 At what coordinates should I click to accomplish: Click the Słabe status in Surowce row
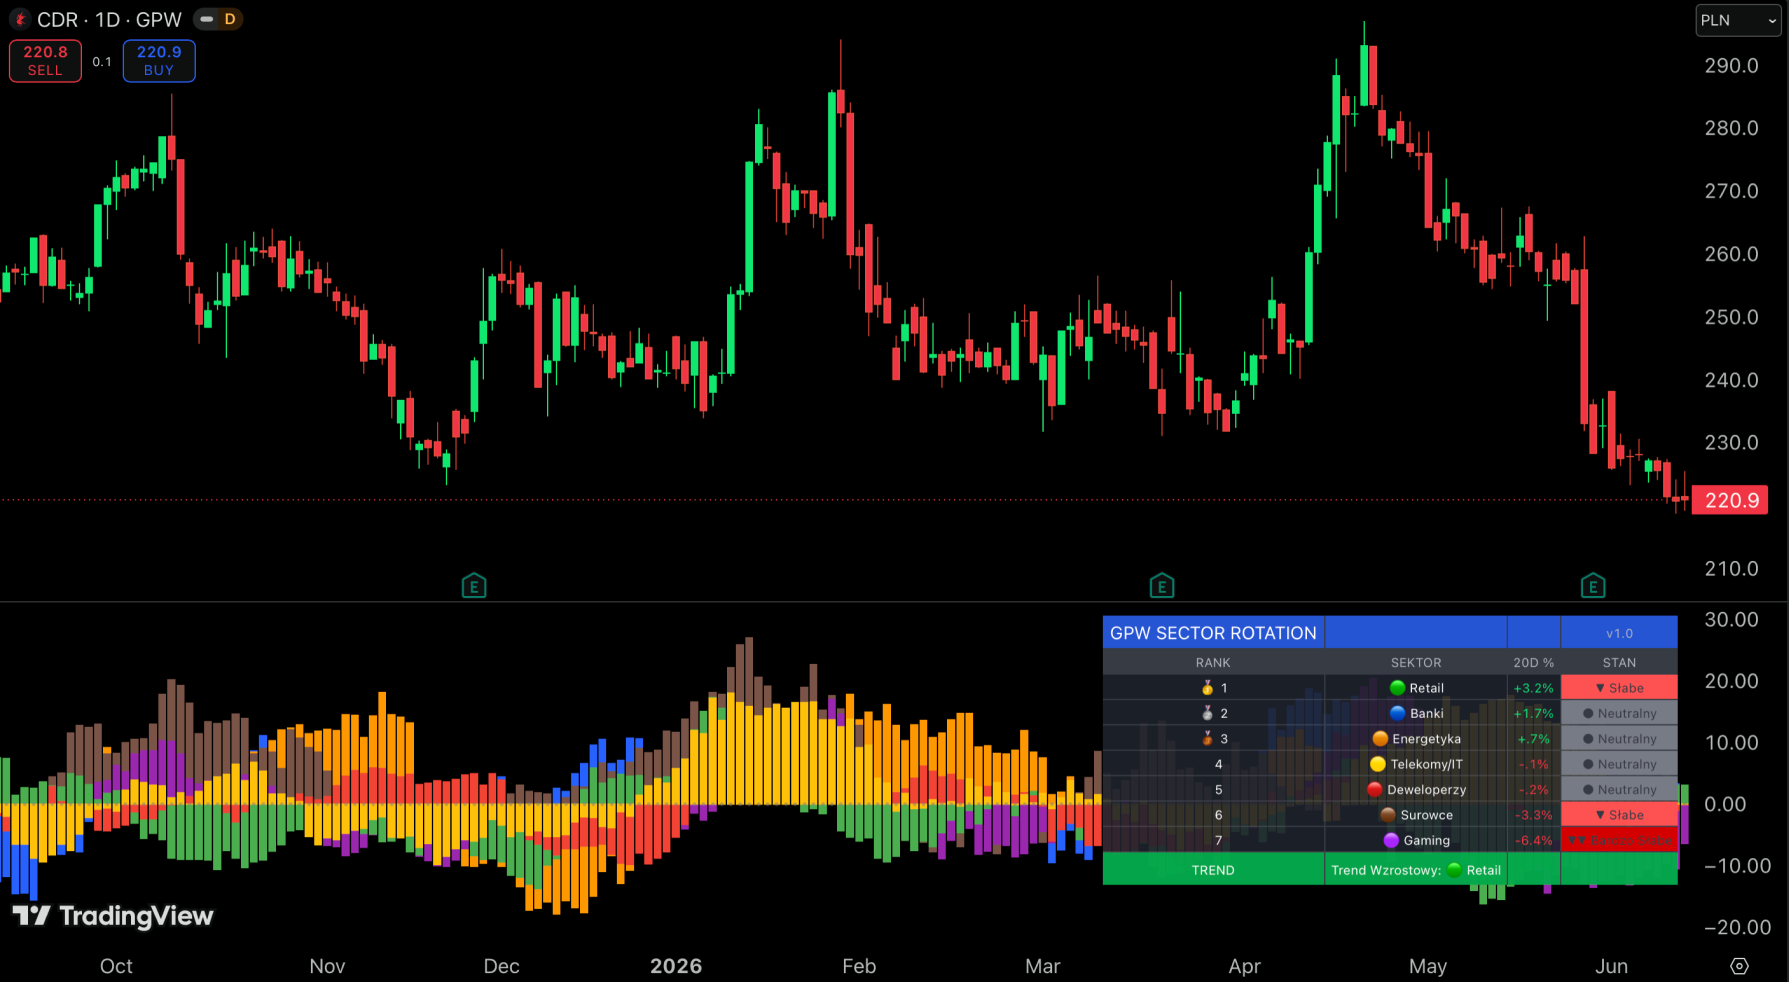pos(1619,815)
